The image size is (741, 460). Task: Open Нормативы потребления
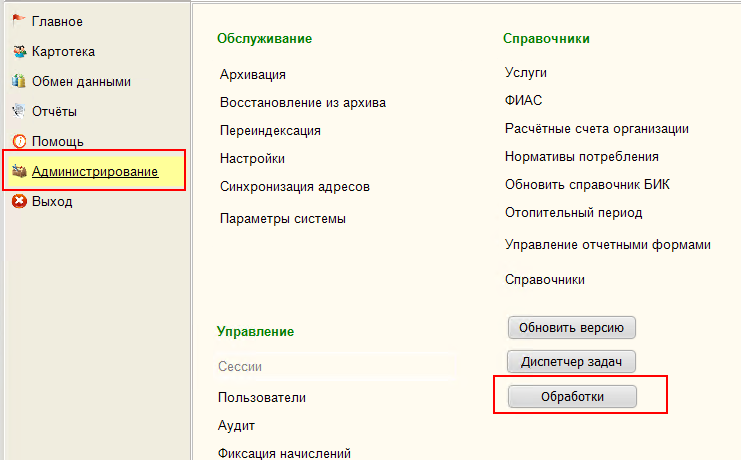point(582,156)
